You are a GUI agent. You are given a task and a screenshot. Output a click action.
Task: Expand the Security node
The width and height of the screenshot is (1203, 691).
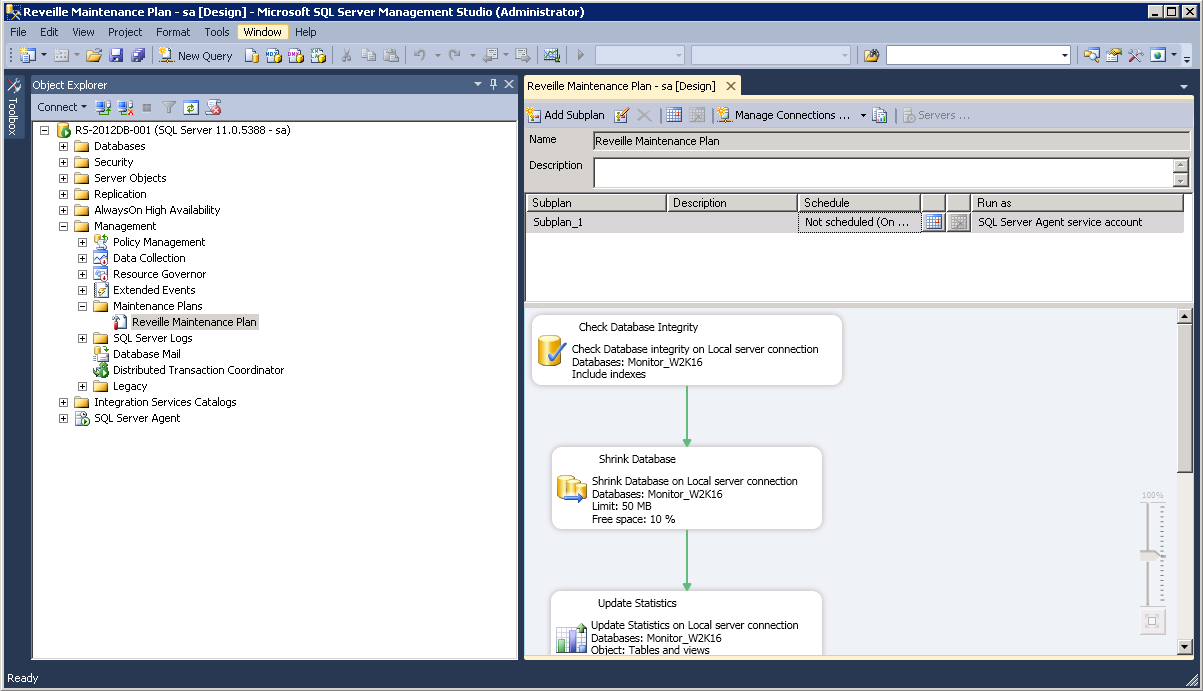[x=63, y=162]
